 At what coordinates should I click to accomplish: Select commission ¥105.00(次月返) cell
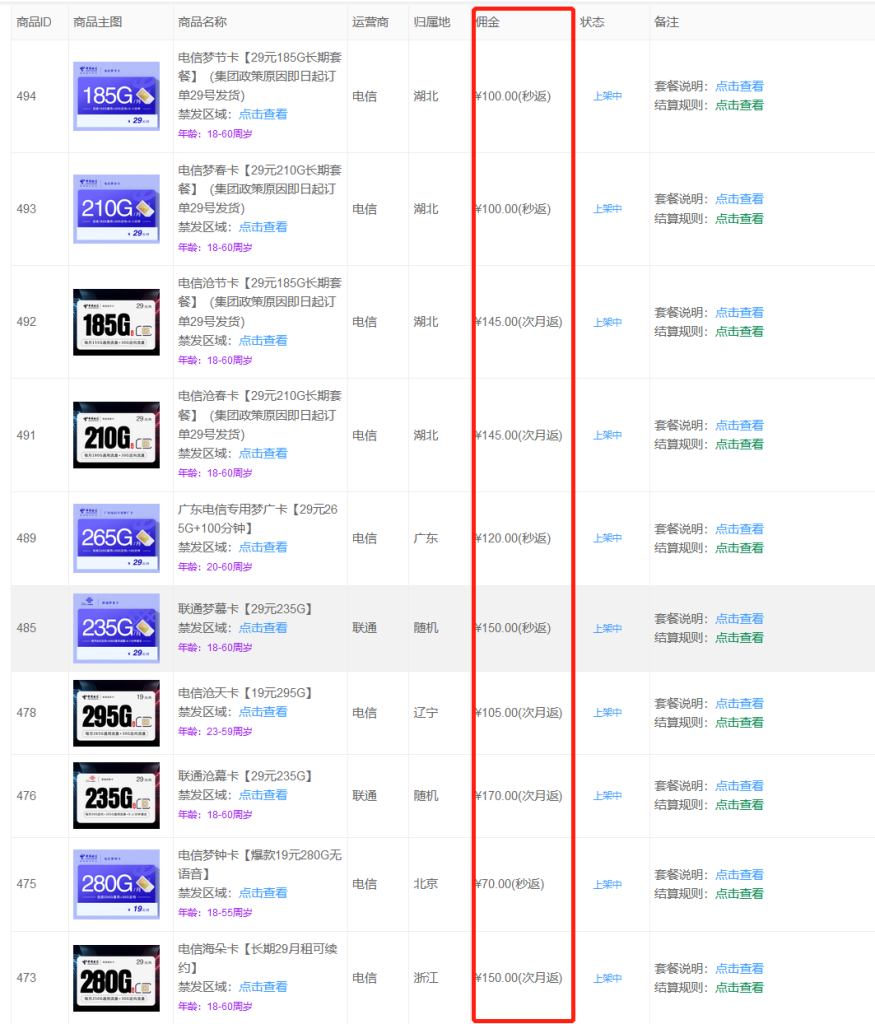518,712
